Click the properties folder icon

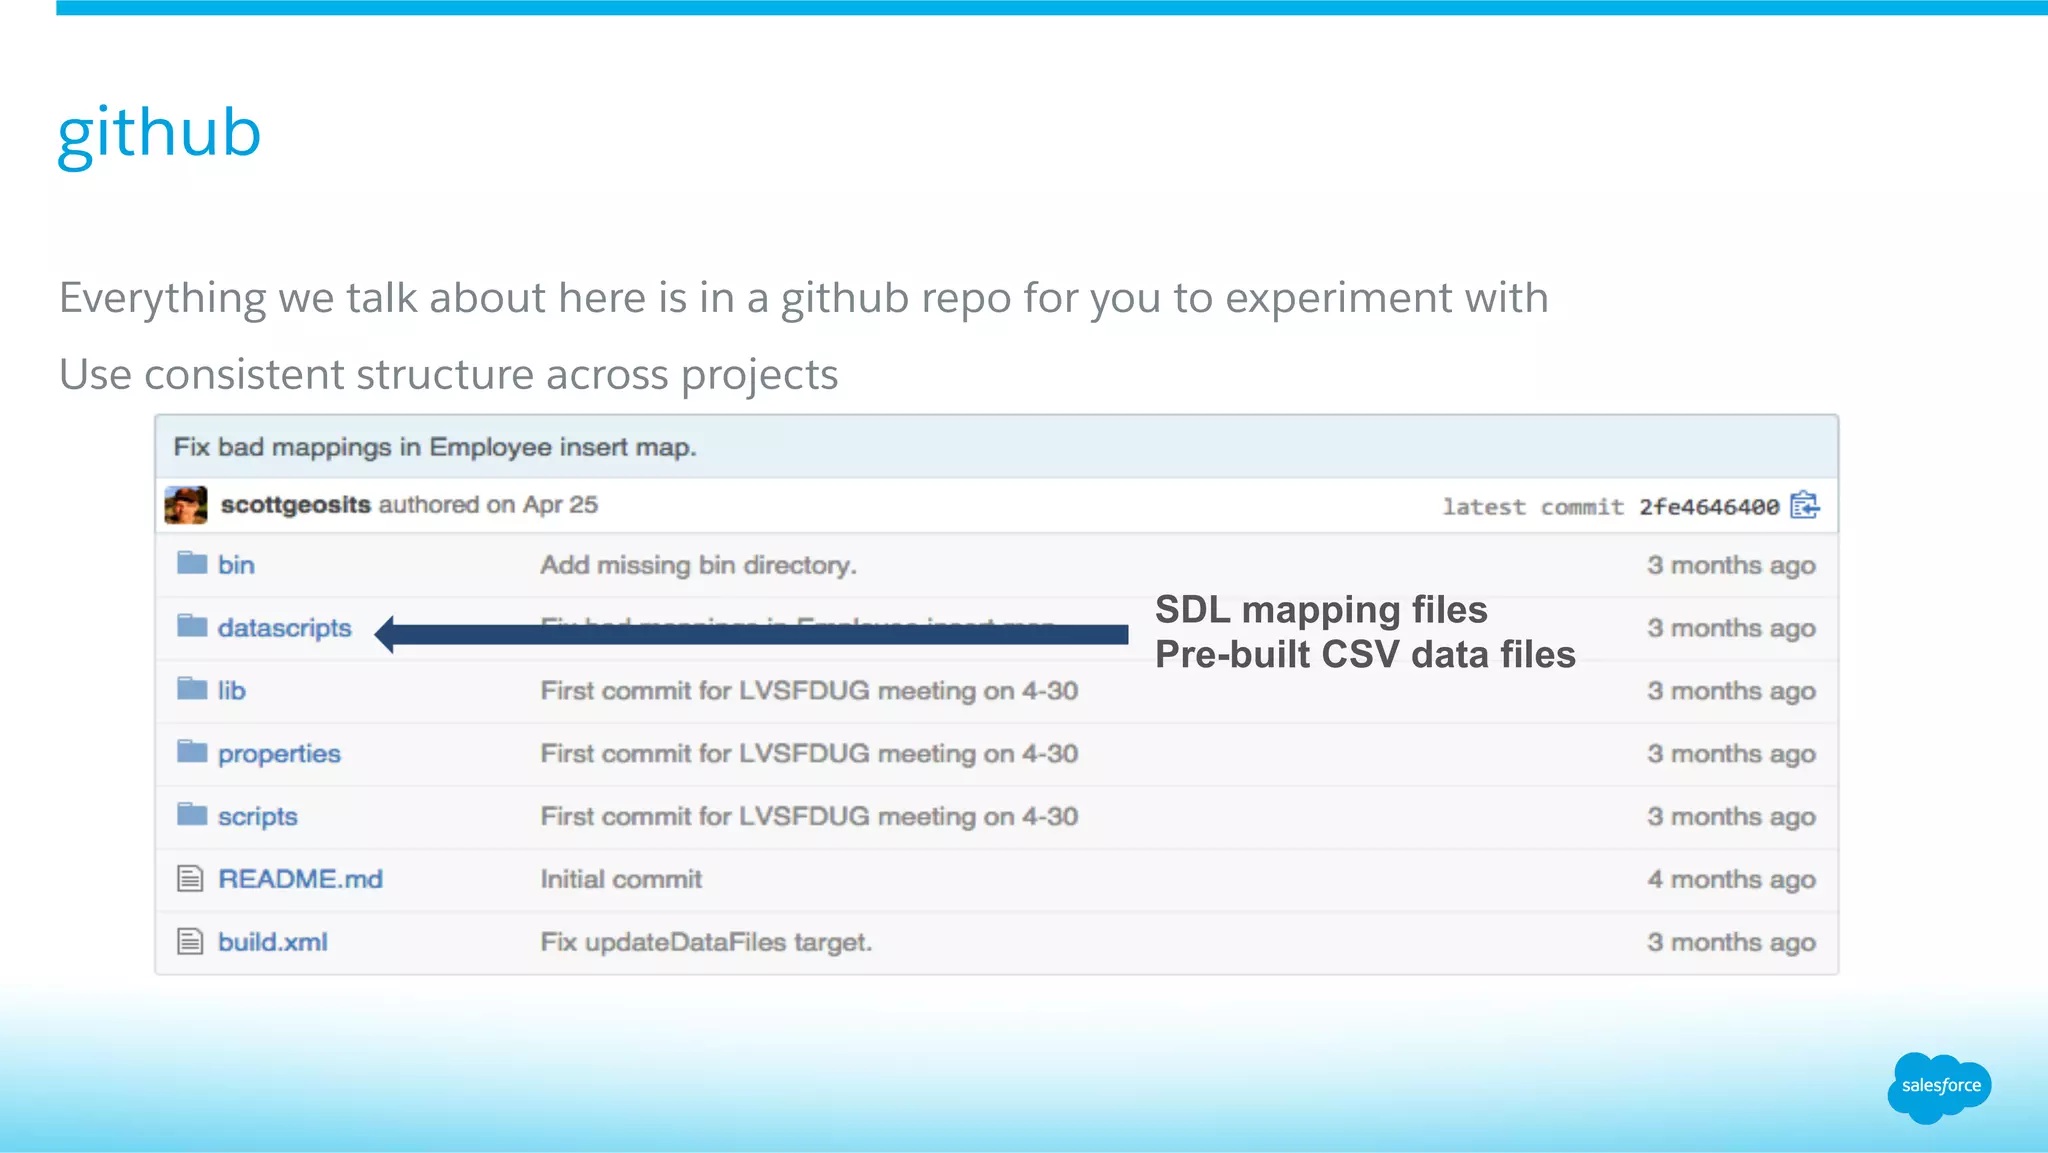coord(192,752)
